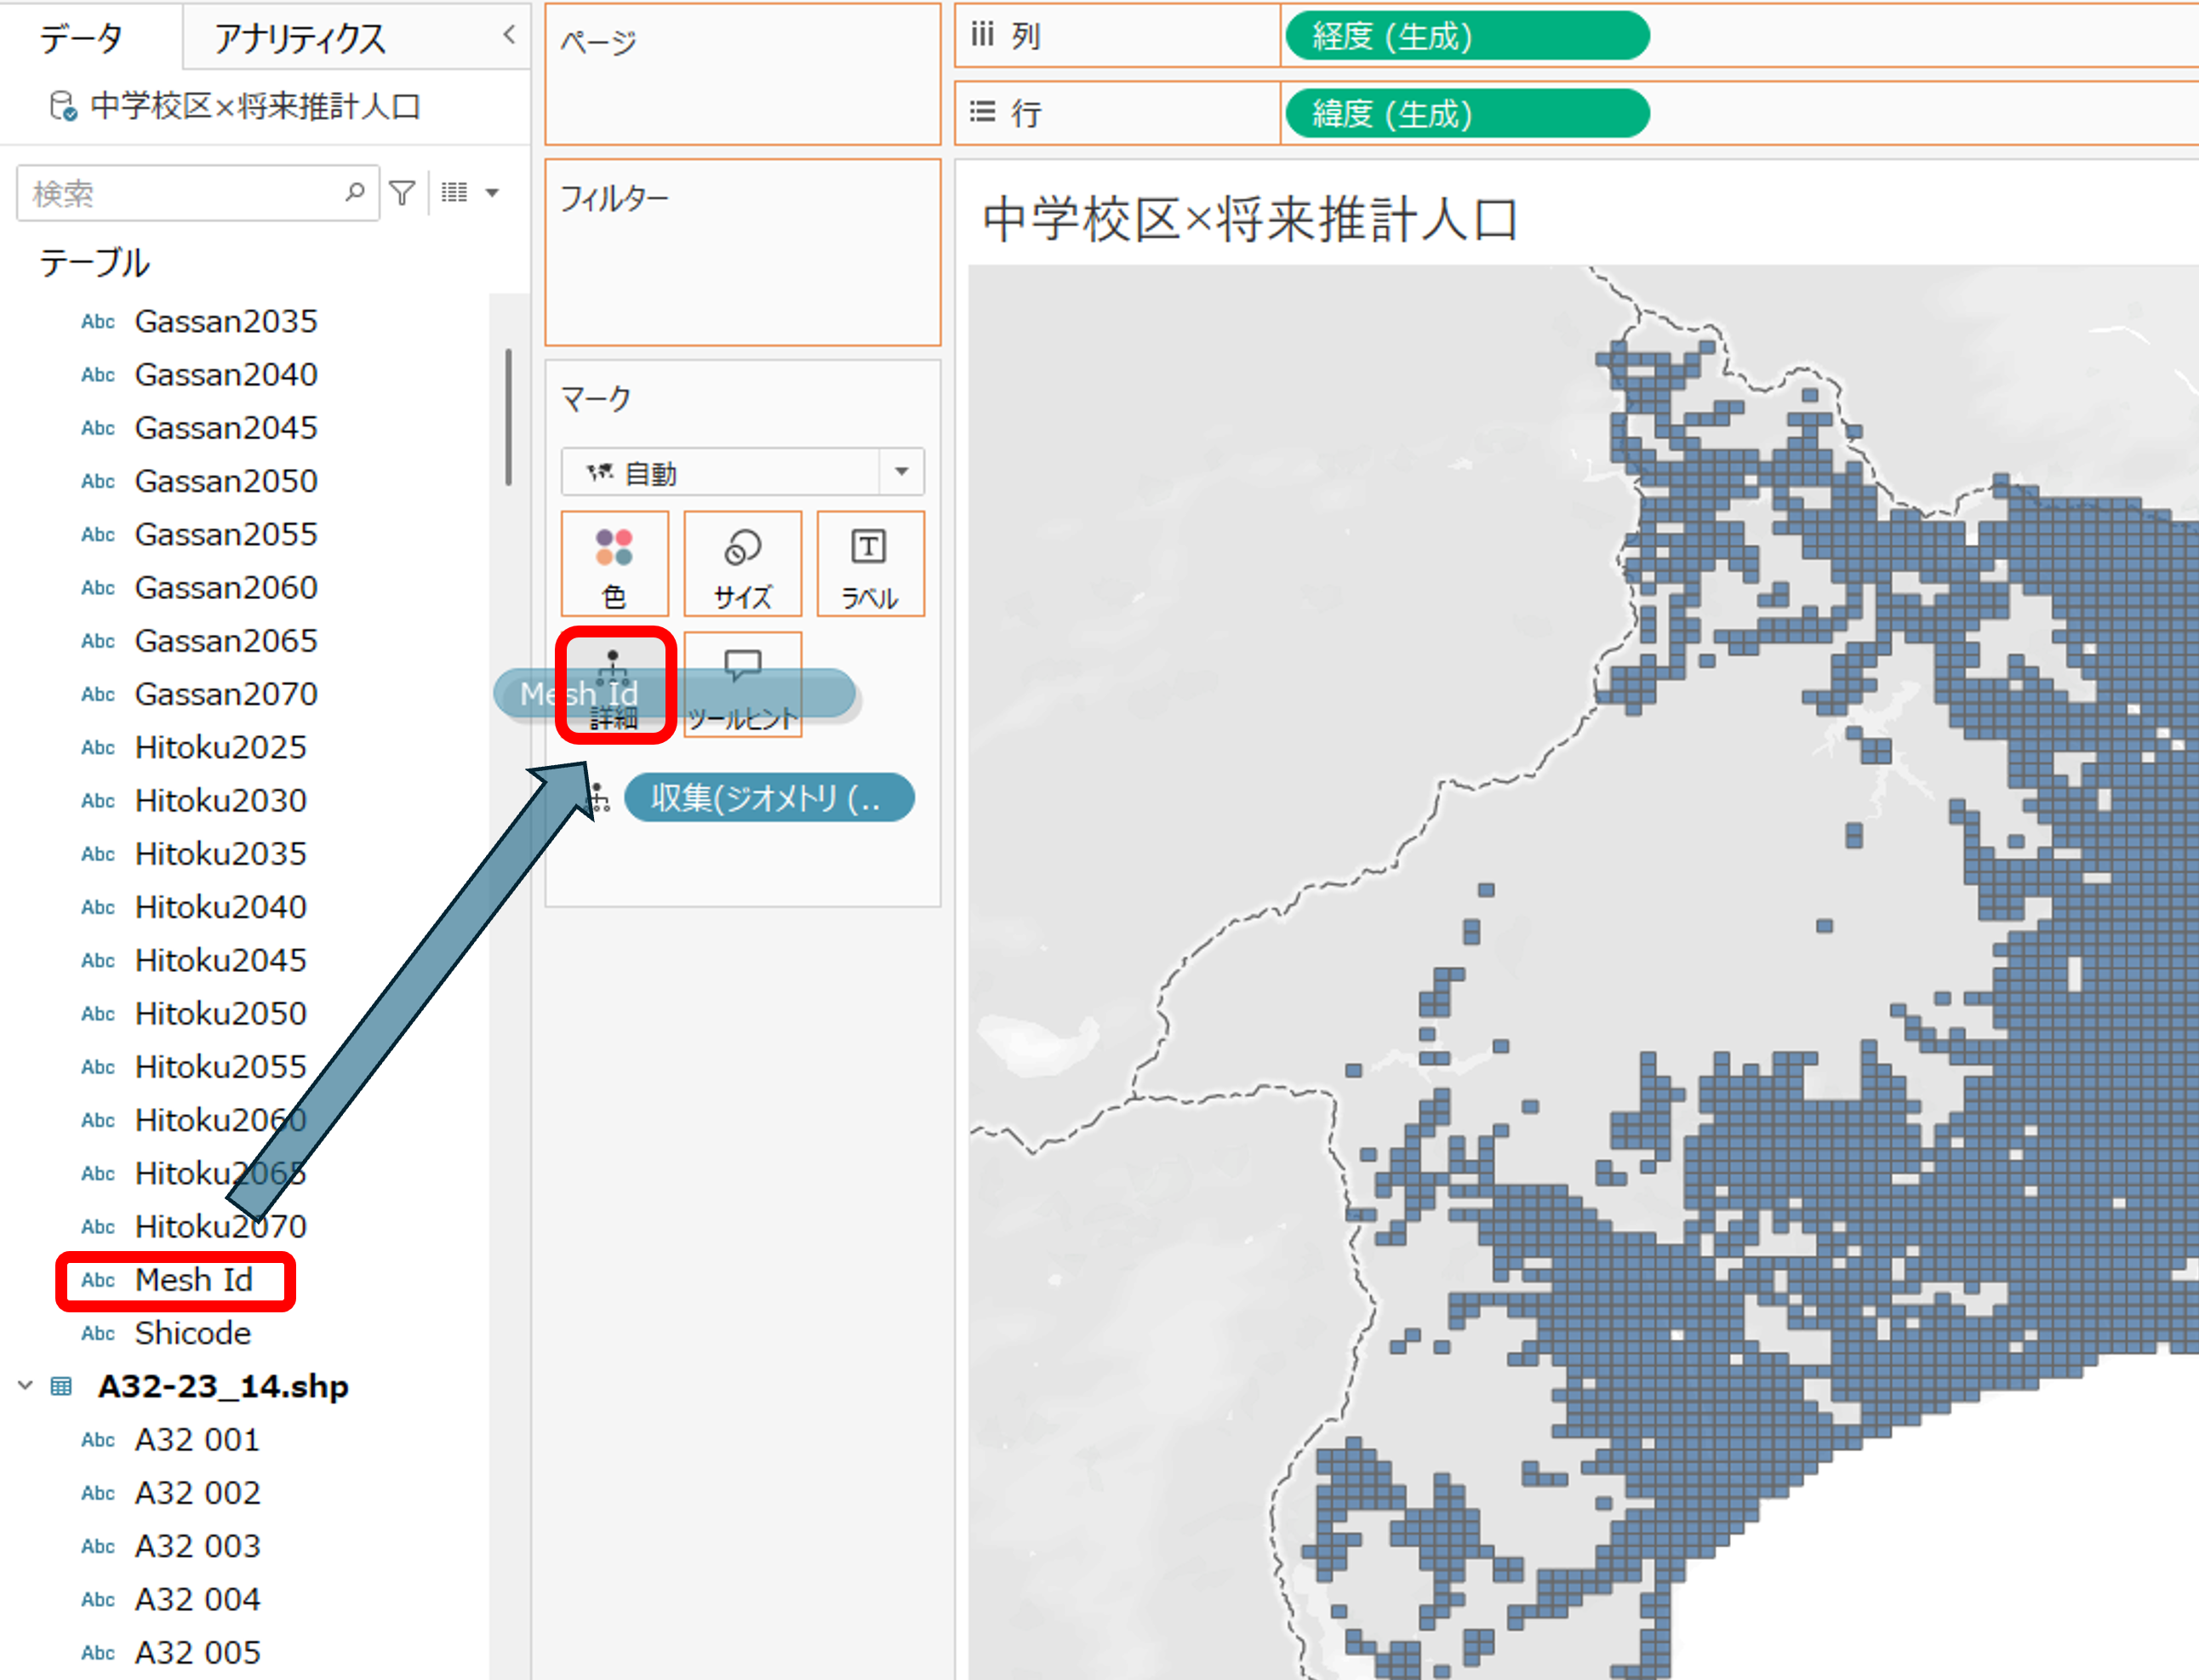Image resolution: width=2199 pixels, height=1680 pixels.
Task: Click the Size (サイズ) marks card button
Action: 742,564
